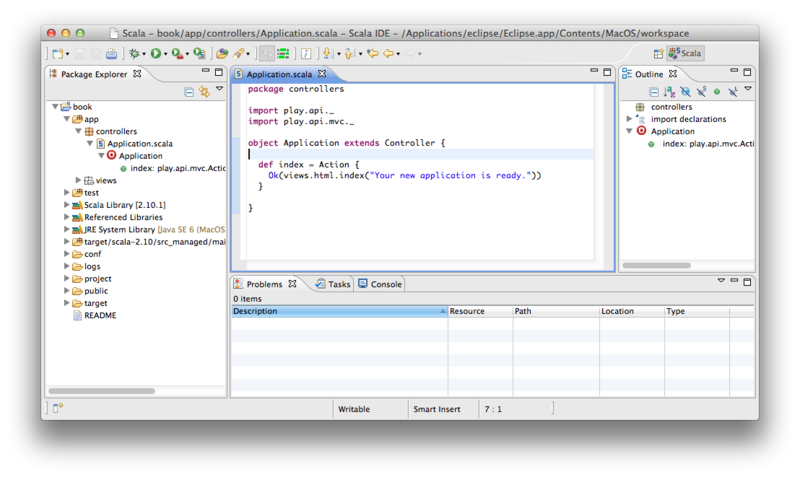Click the Search flashlight toolbar icon
This screenshot has height=477, width=800.
[x=238, y=54]
